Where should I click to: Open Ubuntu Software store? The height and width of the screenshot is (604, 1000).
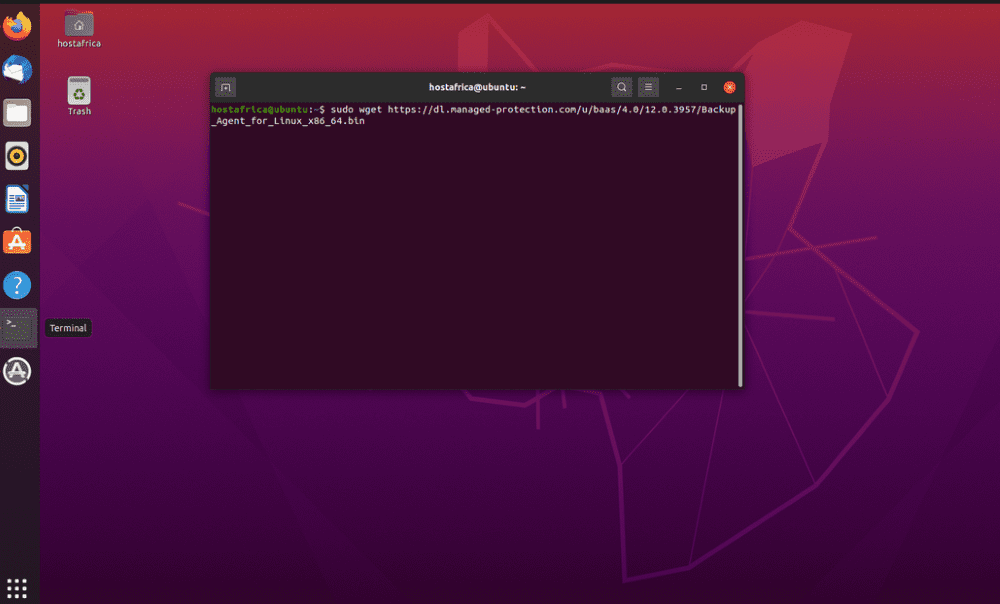(x=17, y=242)
